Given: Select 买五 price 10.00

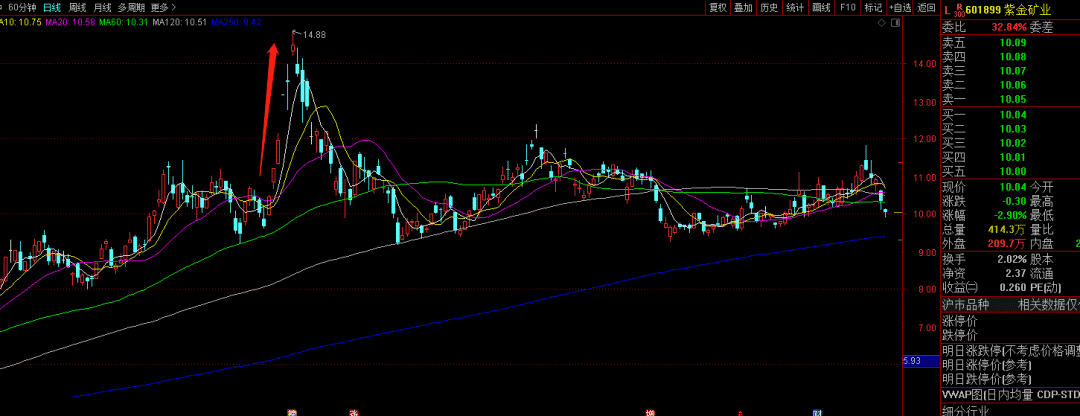Looking at the screenshot, I should [x=1012, y=171].
